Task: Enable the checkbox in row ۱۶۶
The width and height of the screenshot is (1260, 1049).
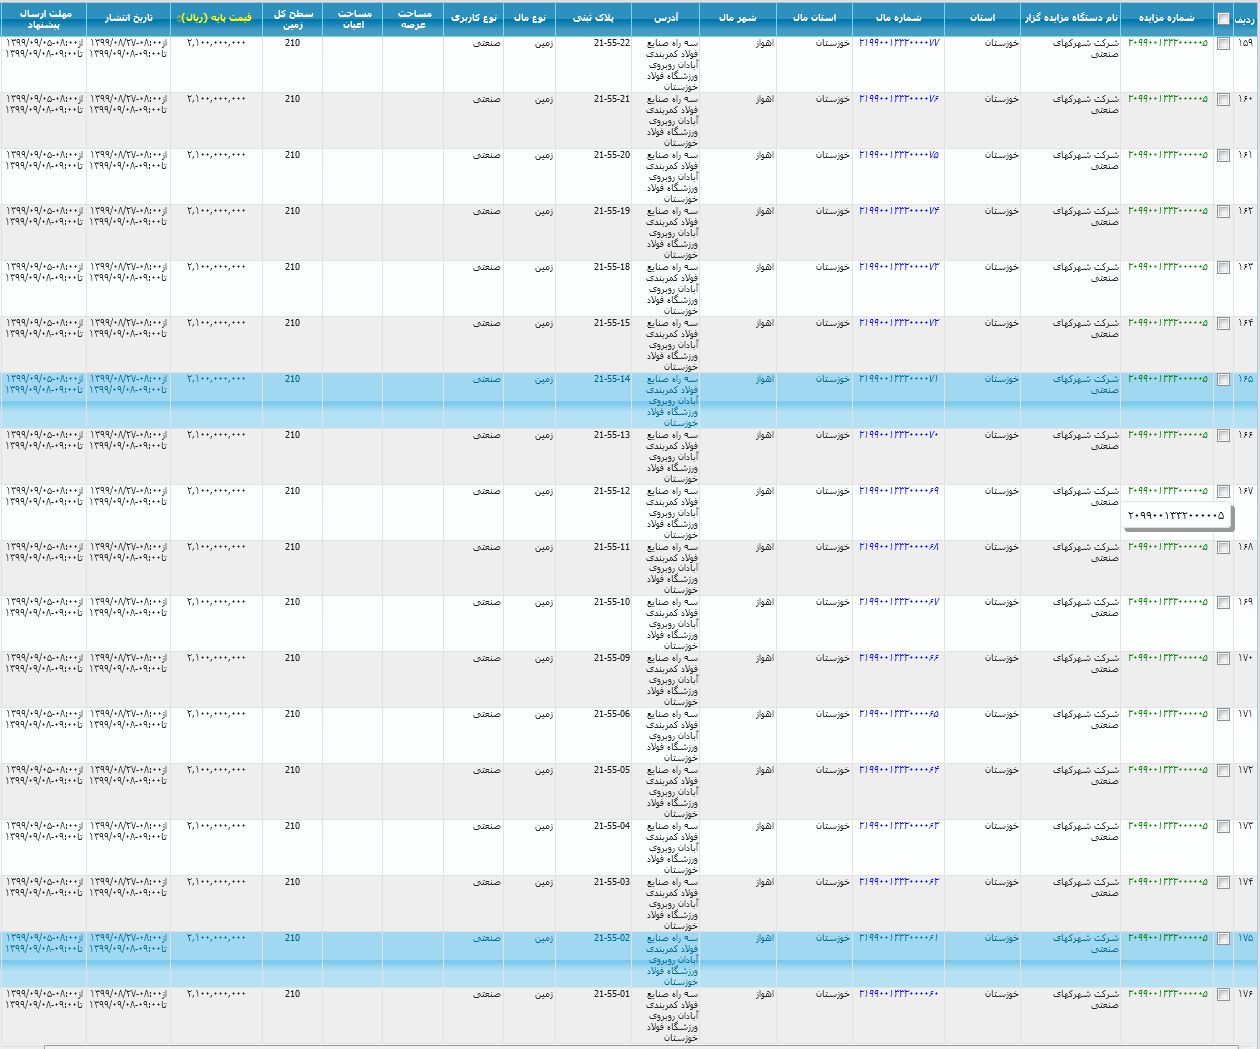Action: [1223, 436]
